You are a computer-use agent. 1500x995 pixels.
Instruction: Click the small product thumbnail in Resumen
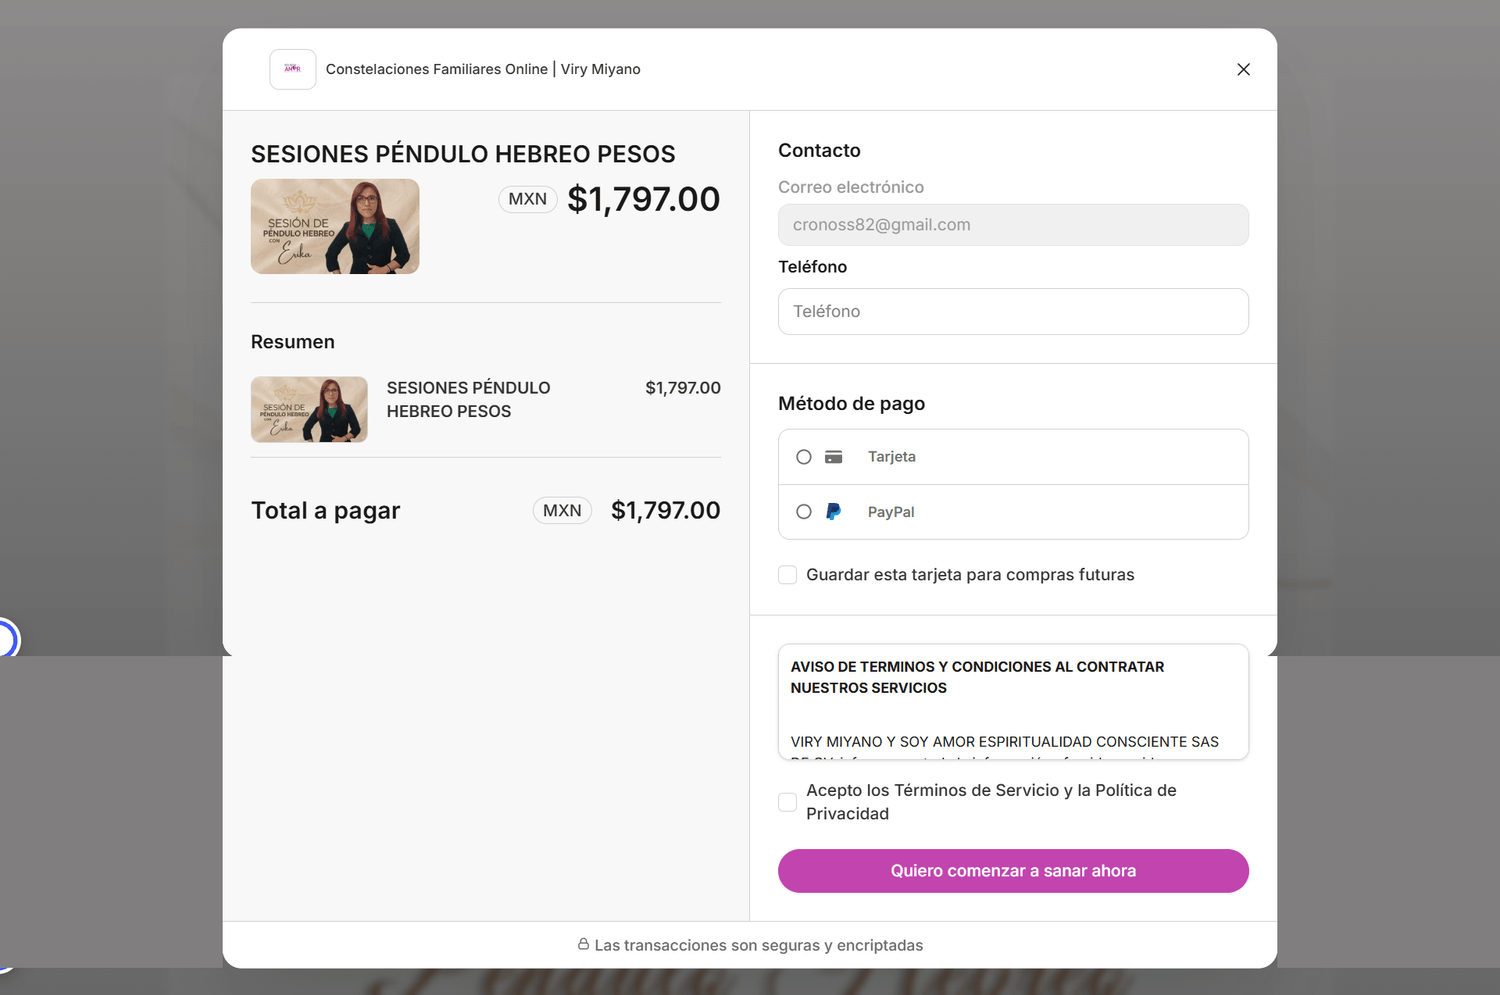(x=309, y=409)
